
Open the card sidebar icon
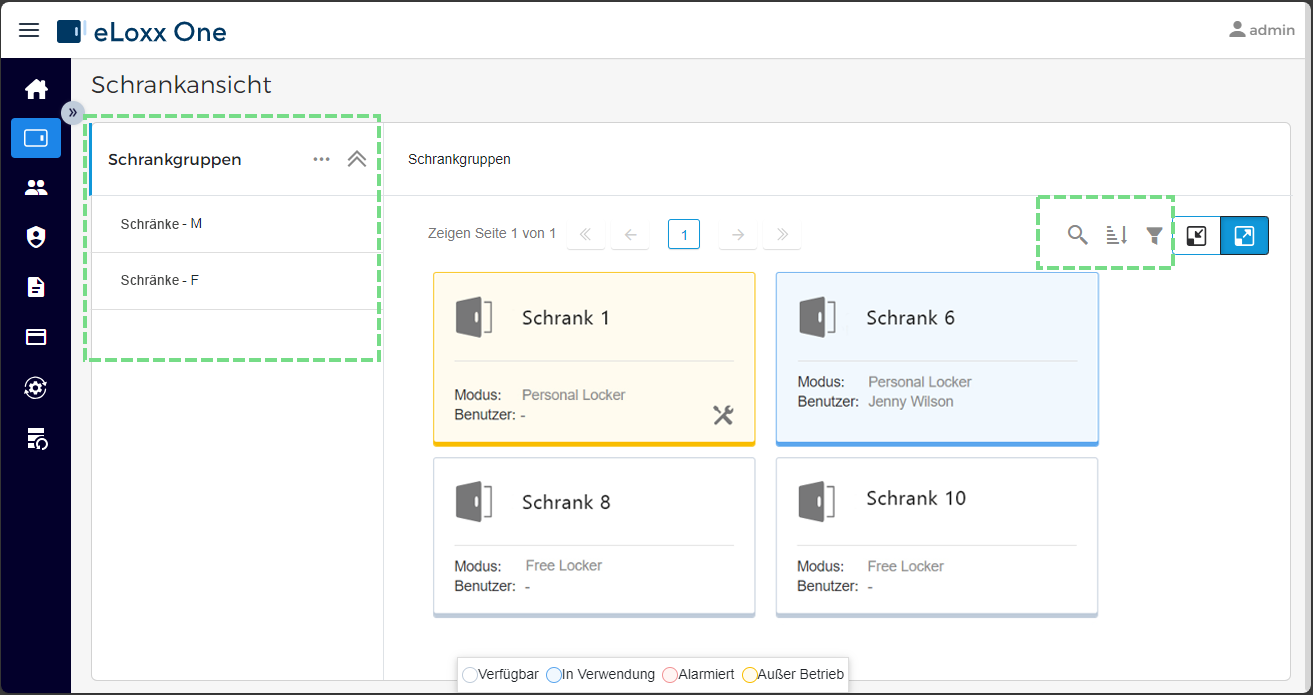point(36,337)
